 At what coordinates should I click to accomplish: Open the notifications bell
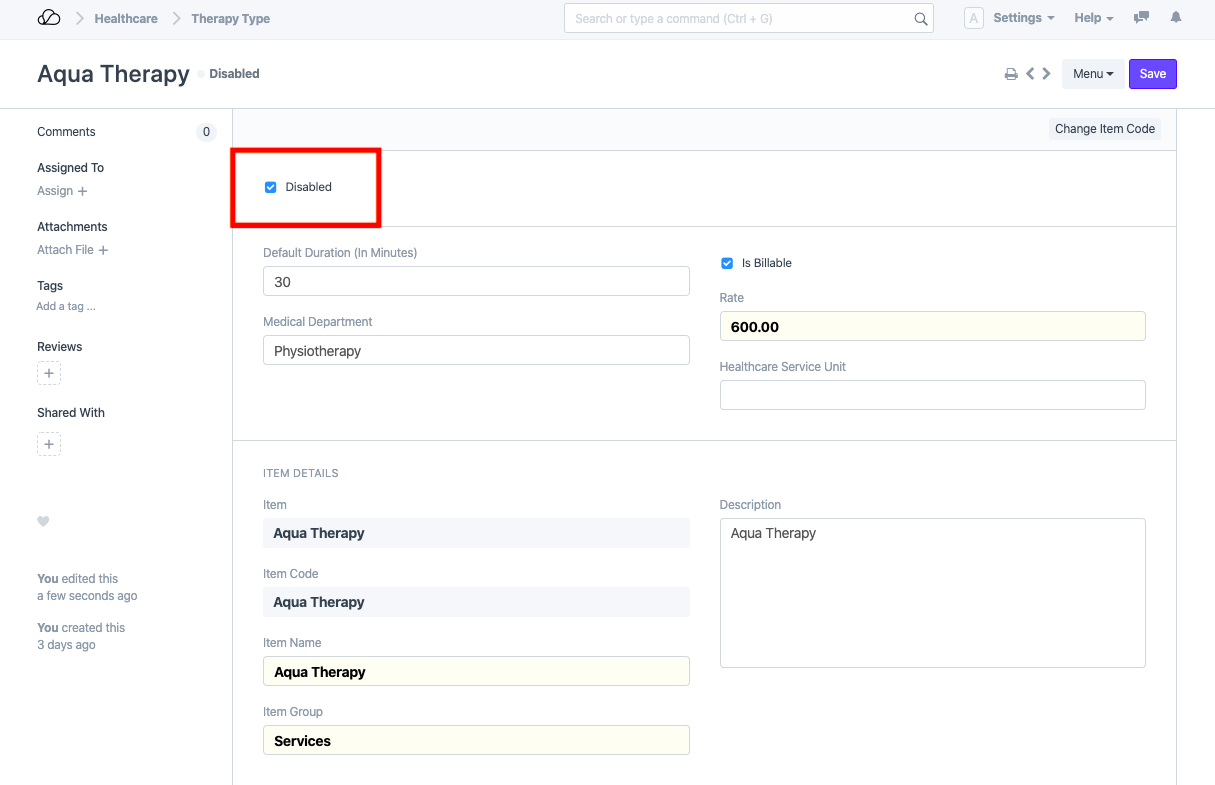click(x=1176, y=18)
